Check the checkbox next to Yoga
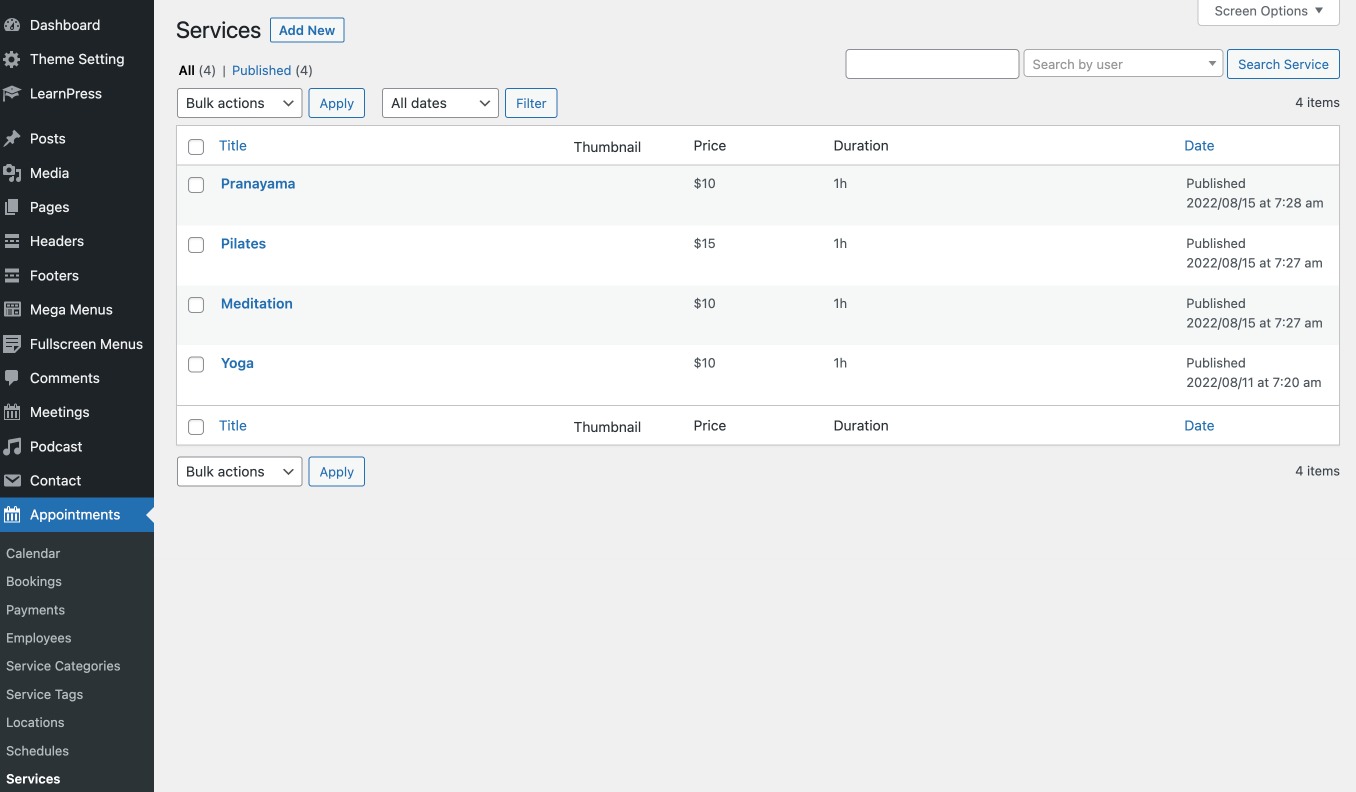Viewport: 1356px width, 792px height. click(x=195, y=364)
